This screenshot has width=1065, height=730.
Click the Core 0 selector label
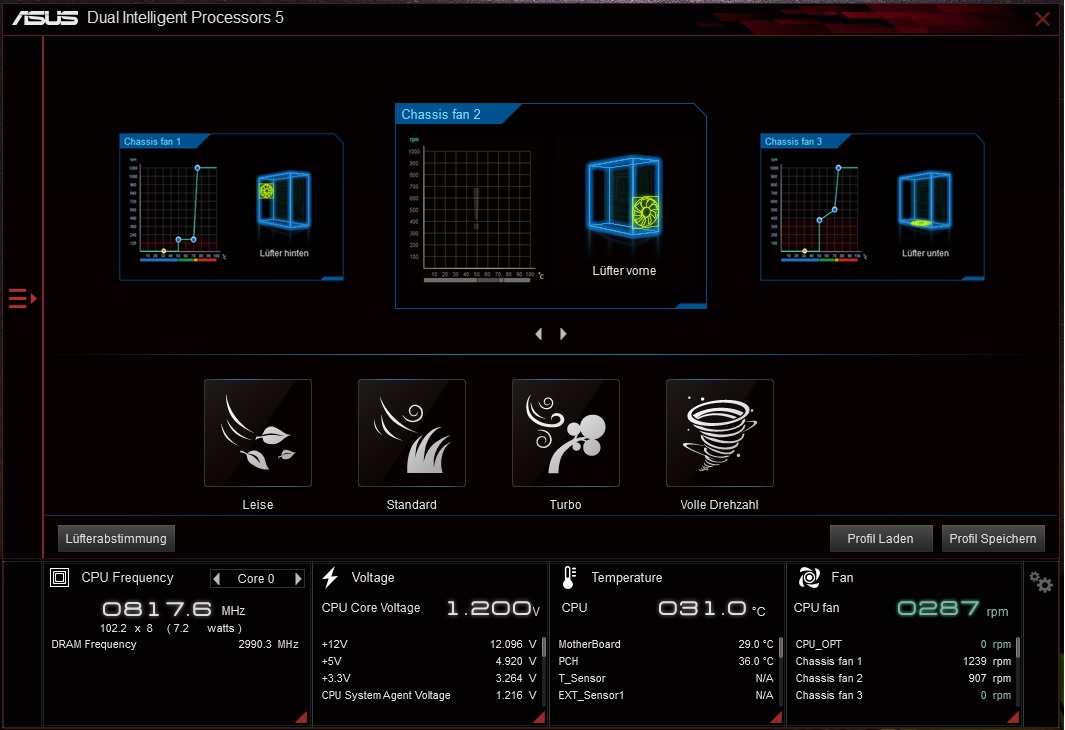pyautogui.click(x=256, y=579)
